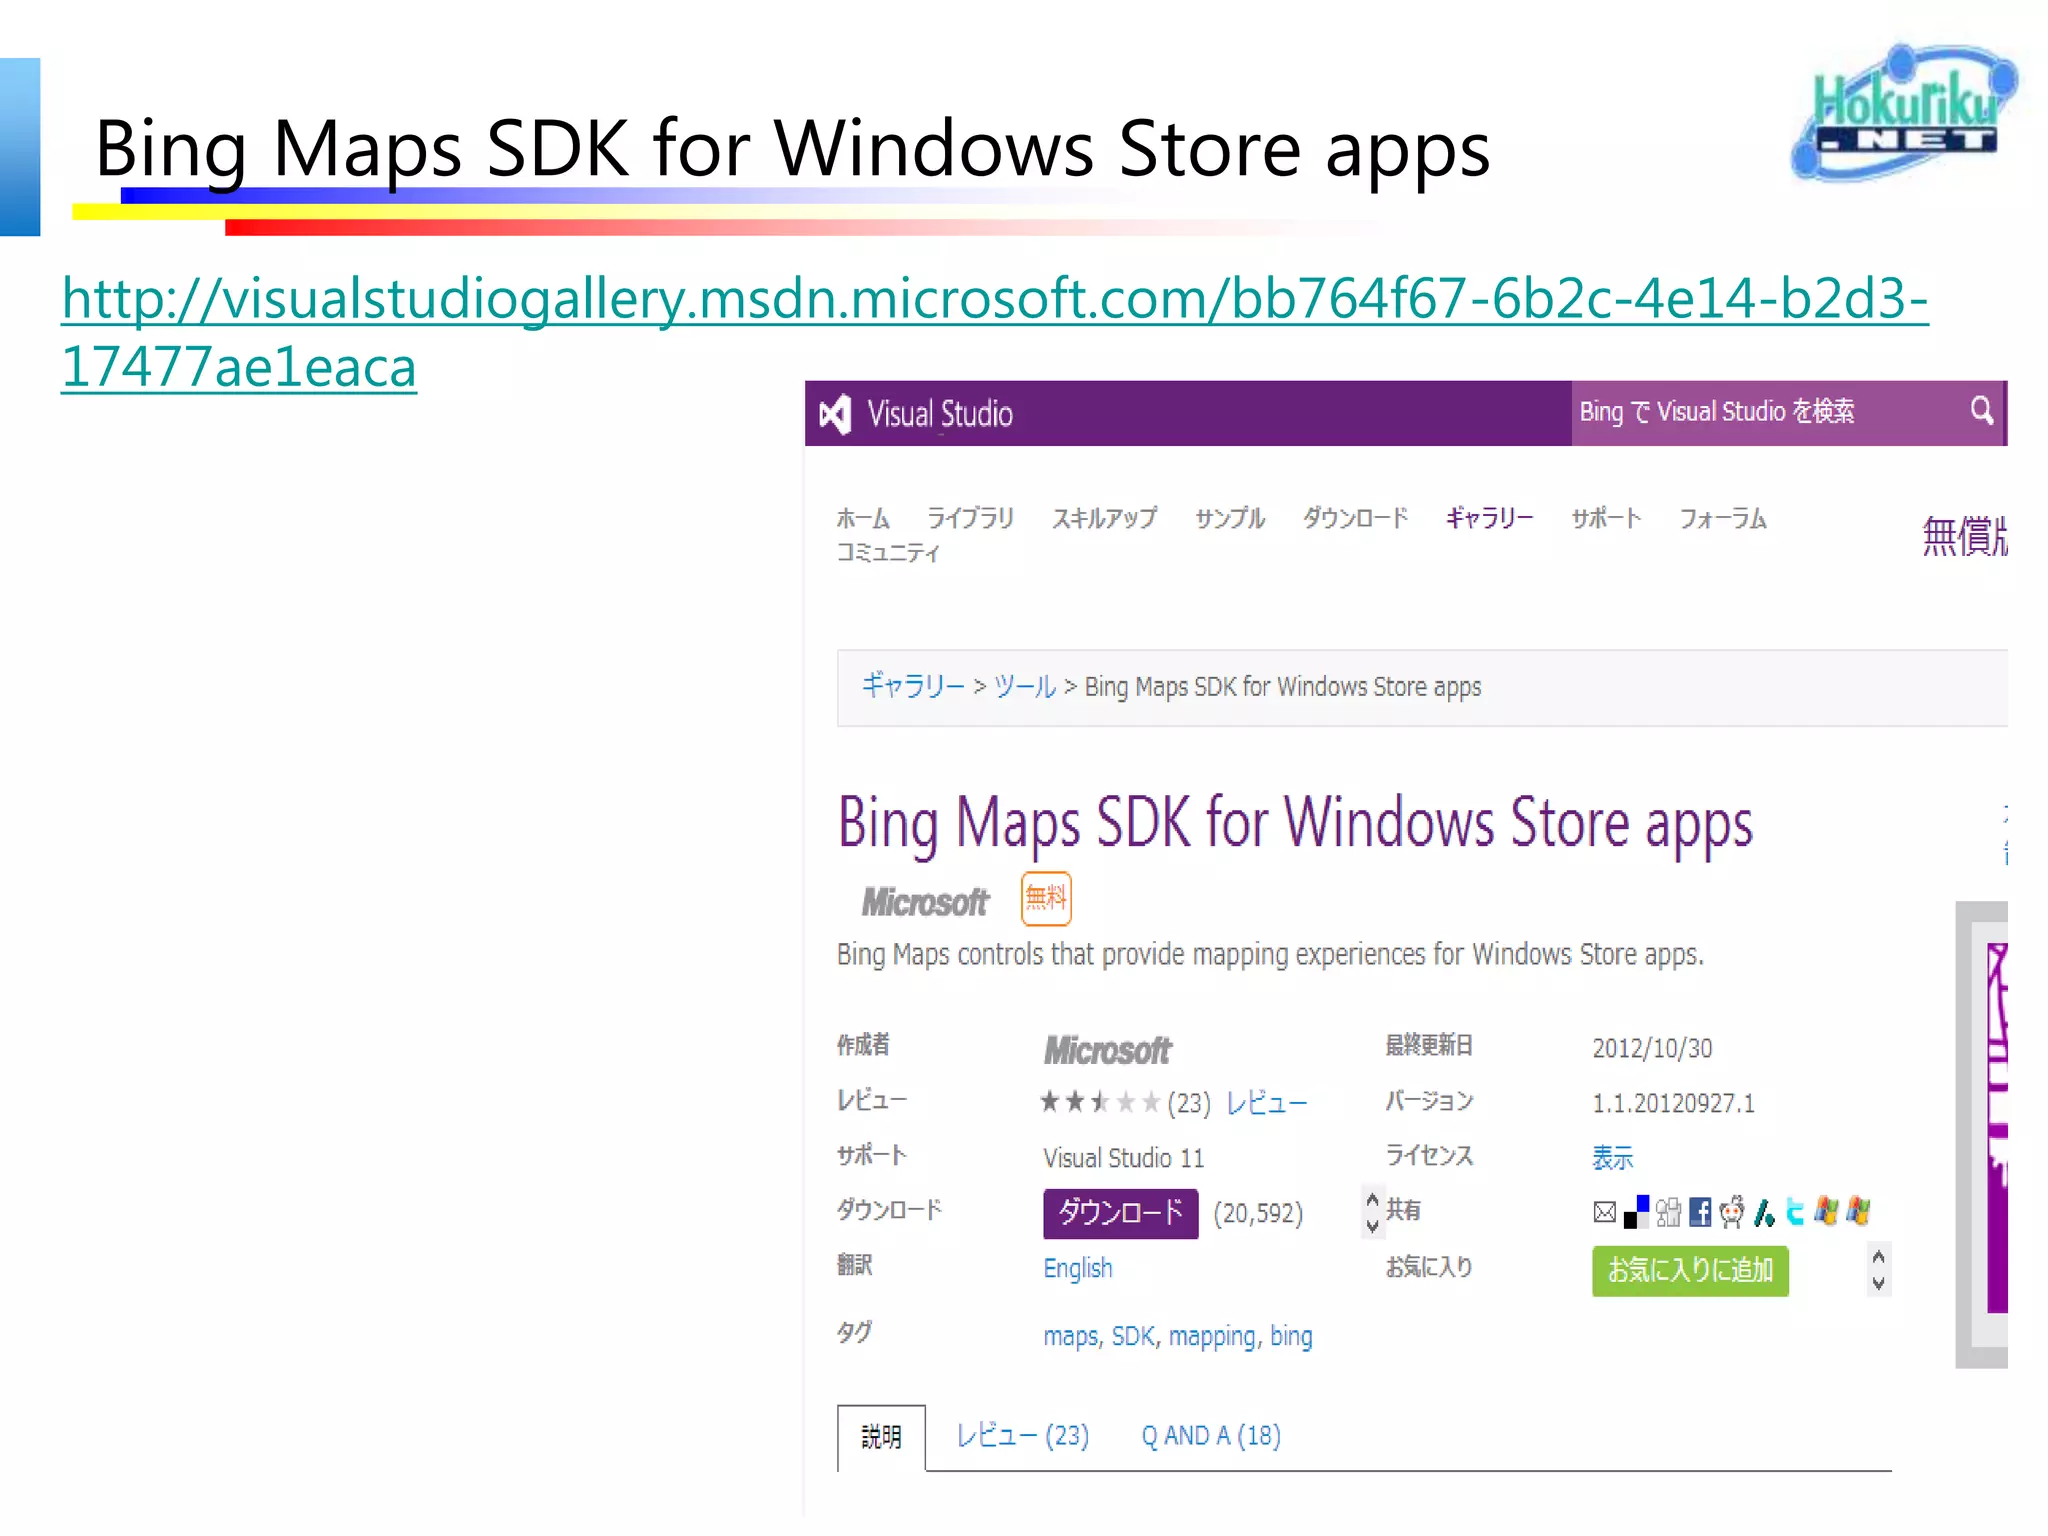Click the English translation link
2048x1536 pixels.
(x=1078, y=1268)
